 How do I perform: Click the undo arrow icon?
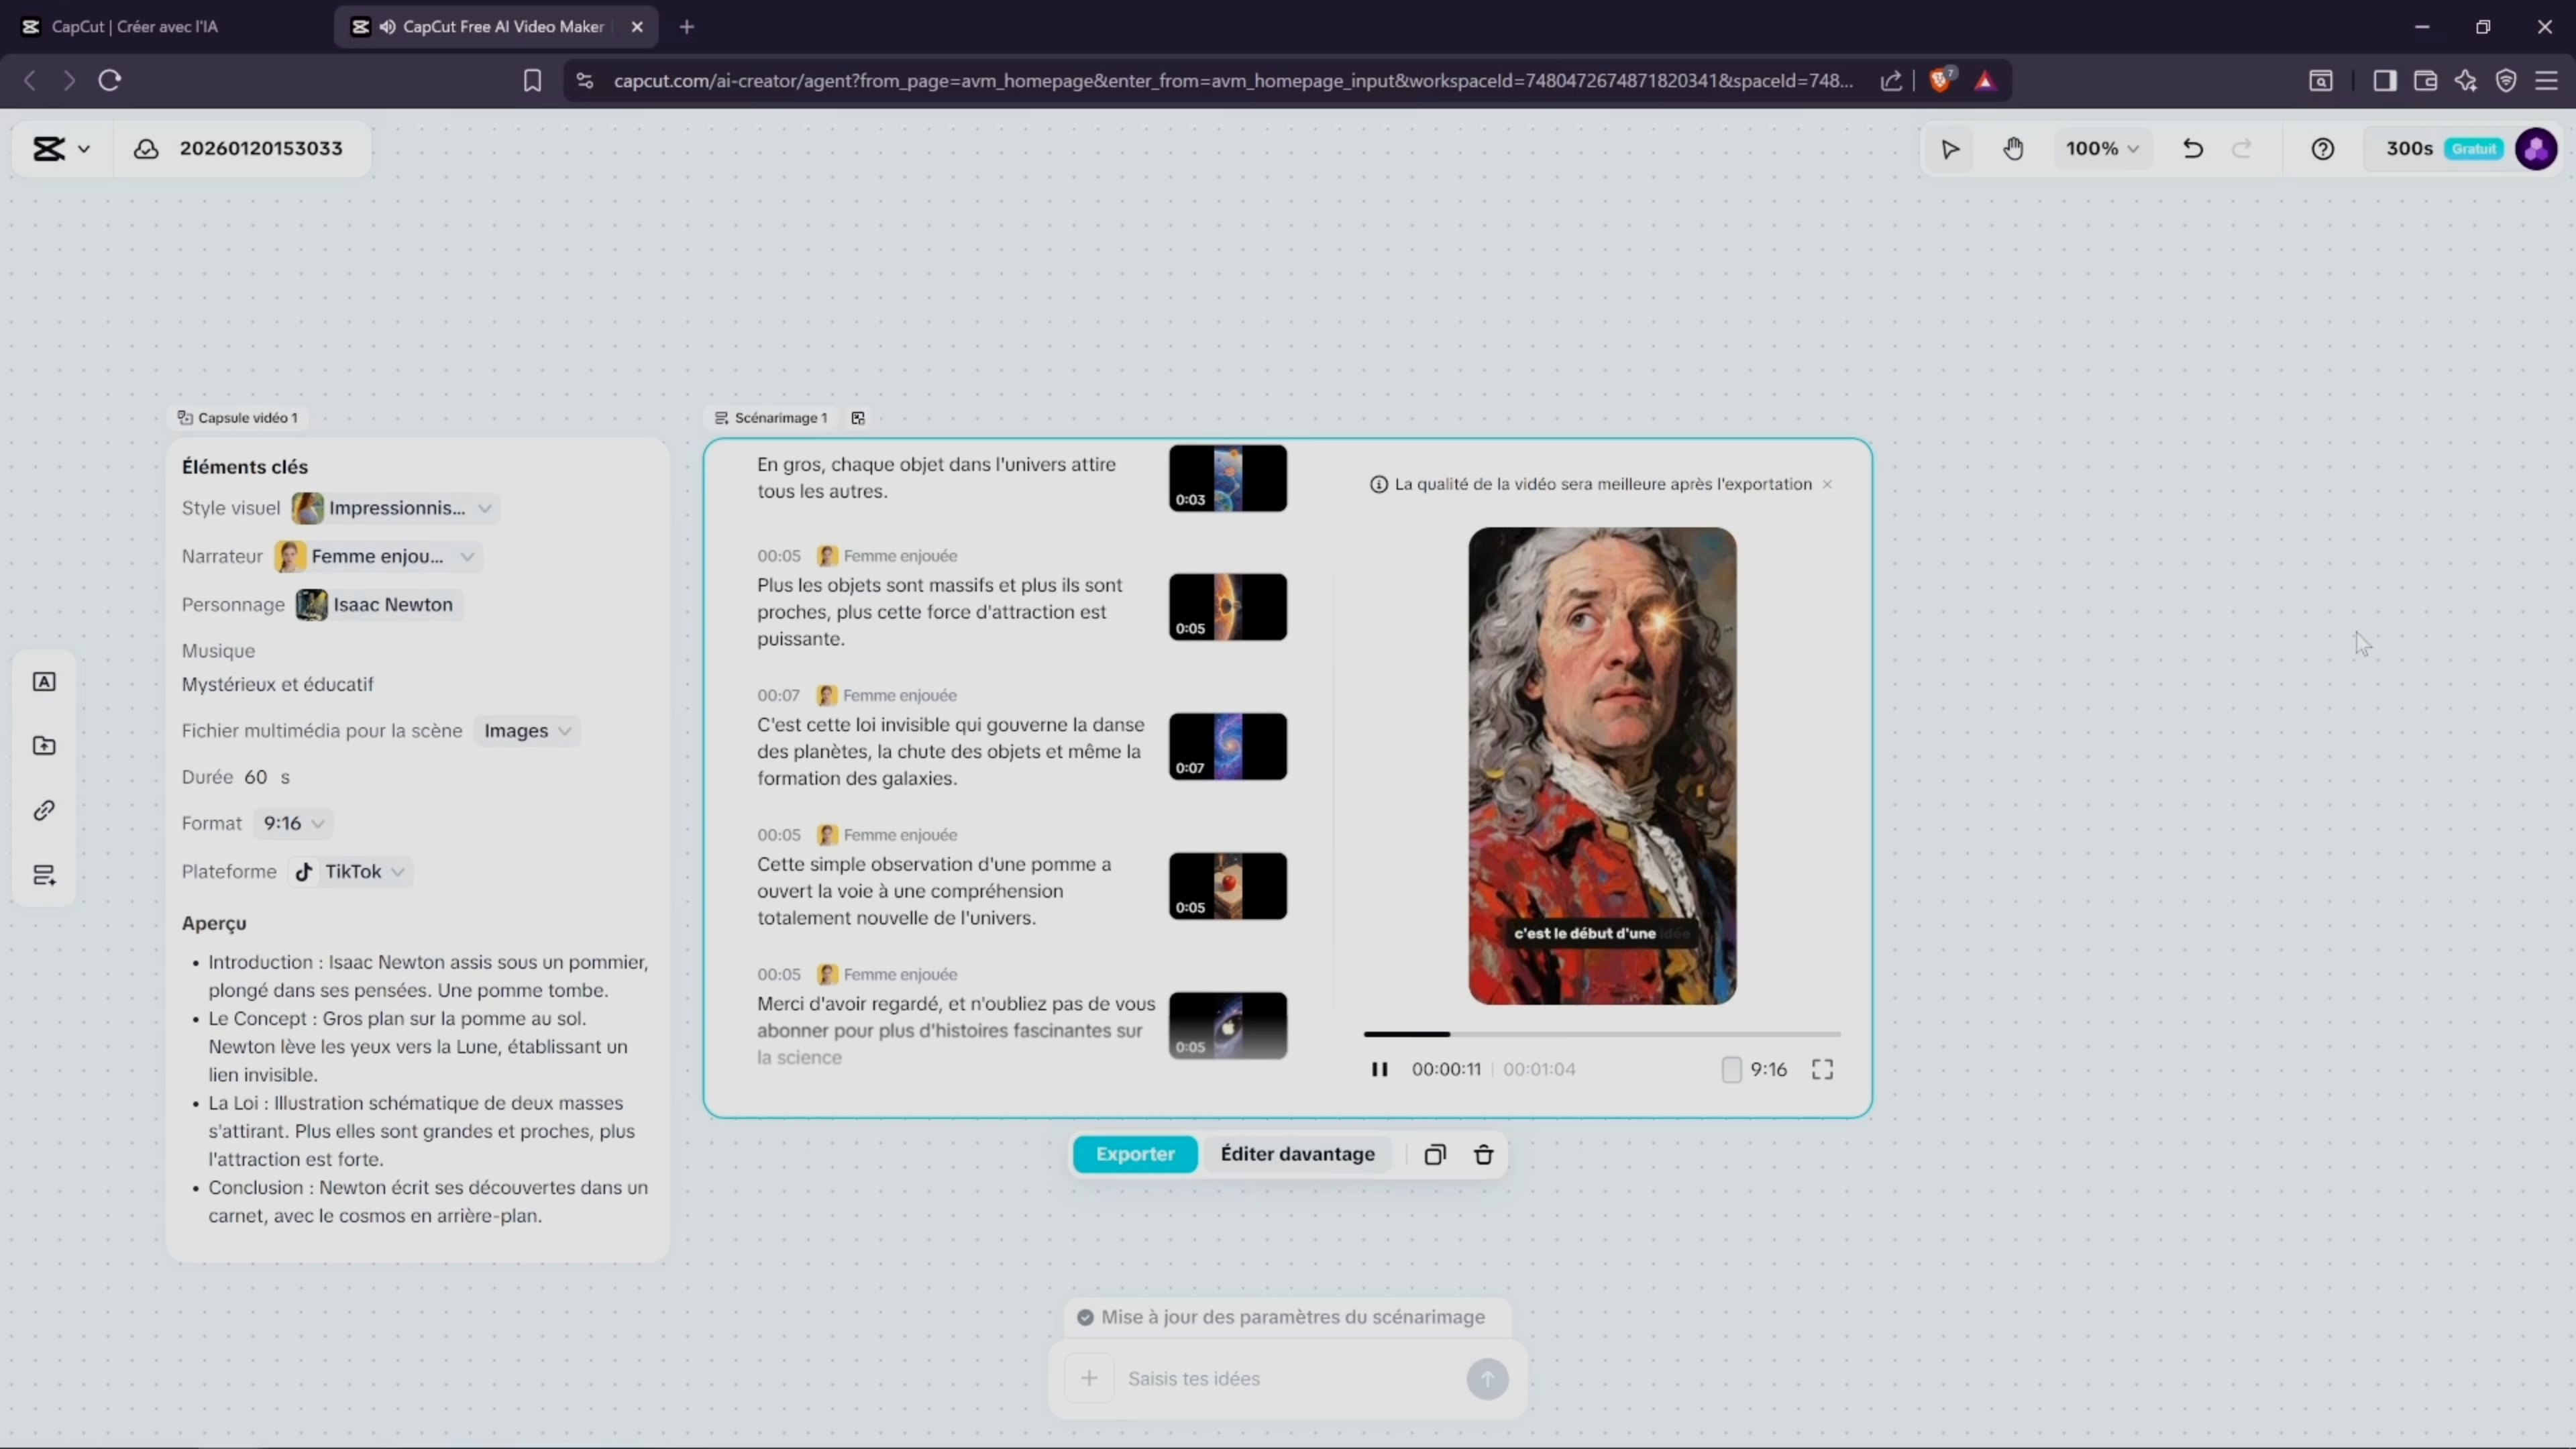pos(2192,149)
